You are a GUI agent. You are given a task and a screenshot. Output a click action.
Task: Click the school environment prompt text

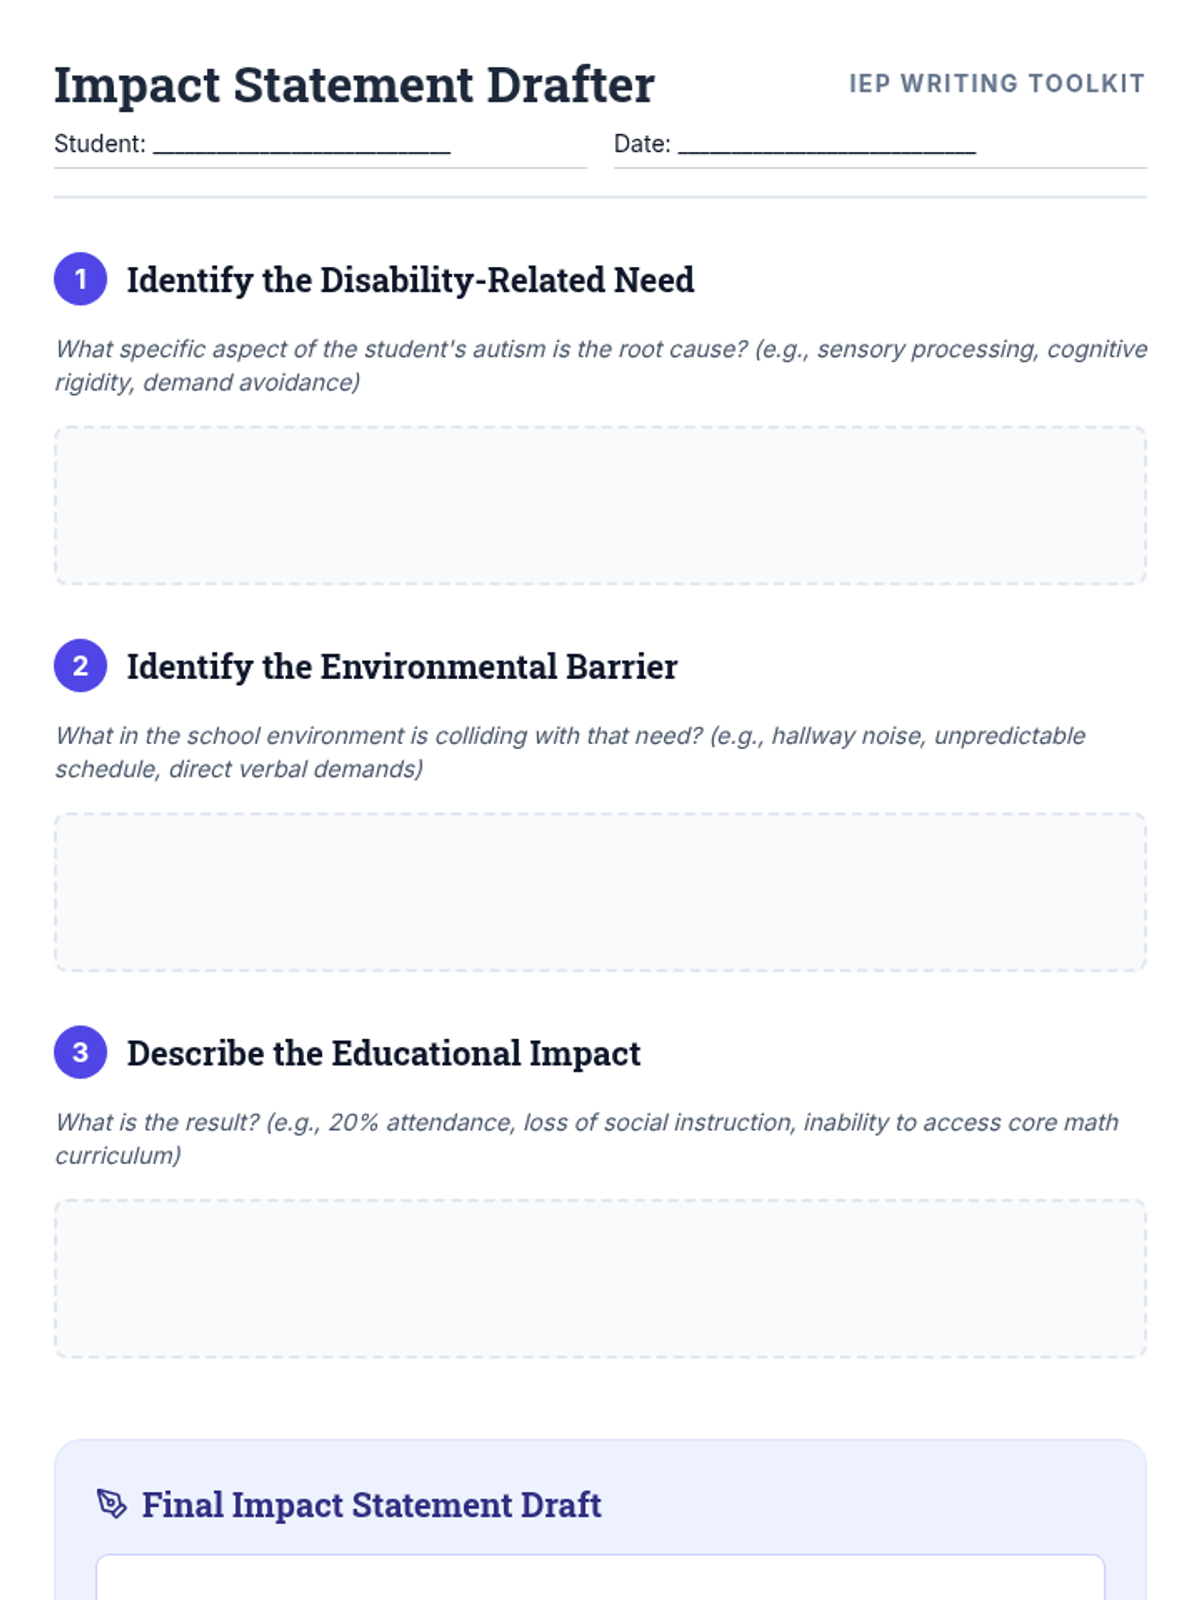click(570, 752)
